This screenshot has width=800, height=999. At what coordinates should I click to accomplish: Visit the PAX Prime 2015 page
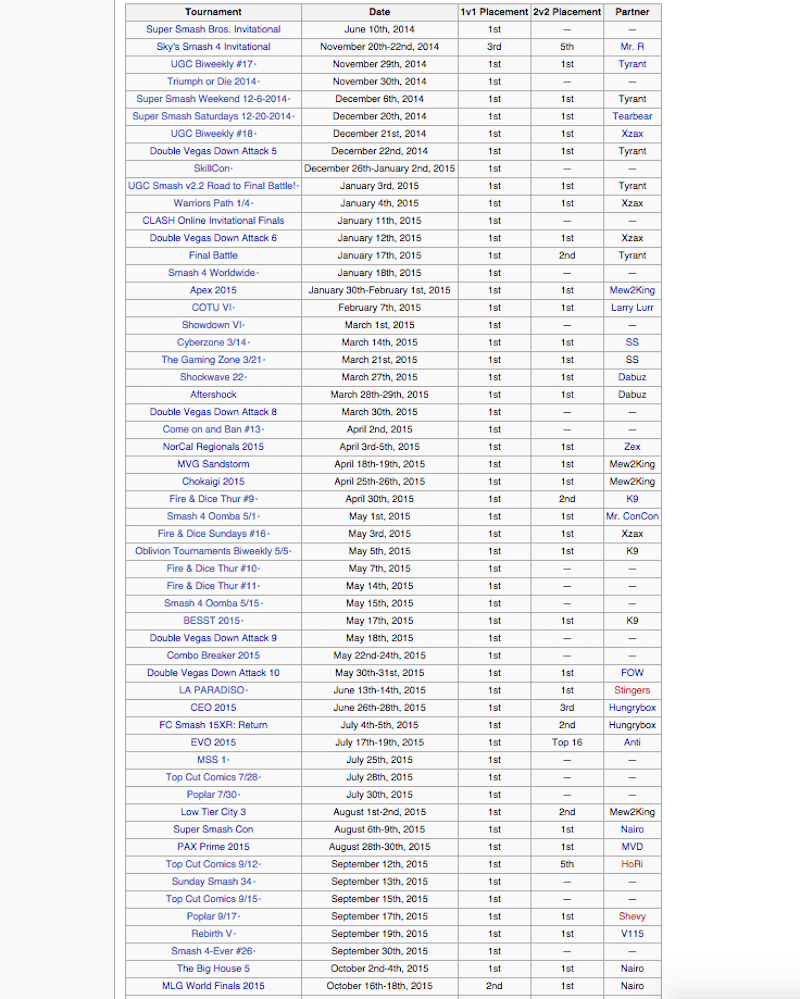213,847
